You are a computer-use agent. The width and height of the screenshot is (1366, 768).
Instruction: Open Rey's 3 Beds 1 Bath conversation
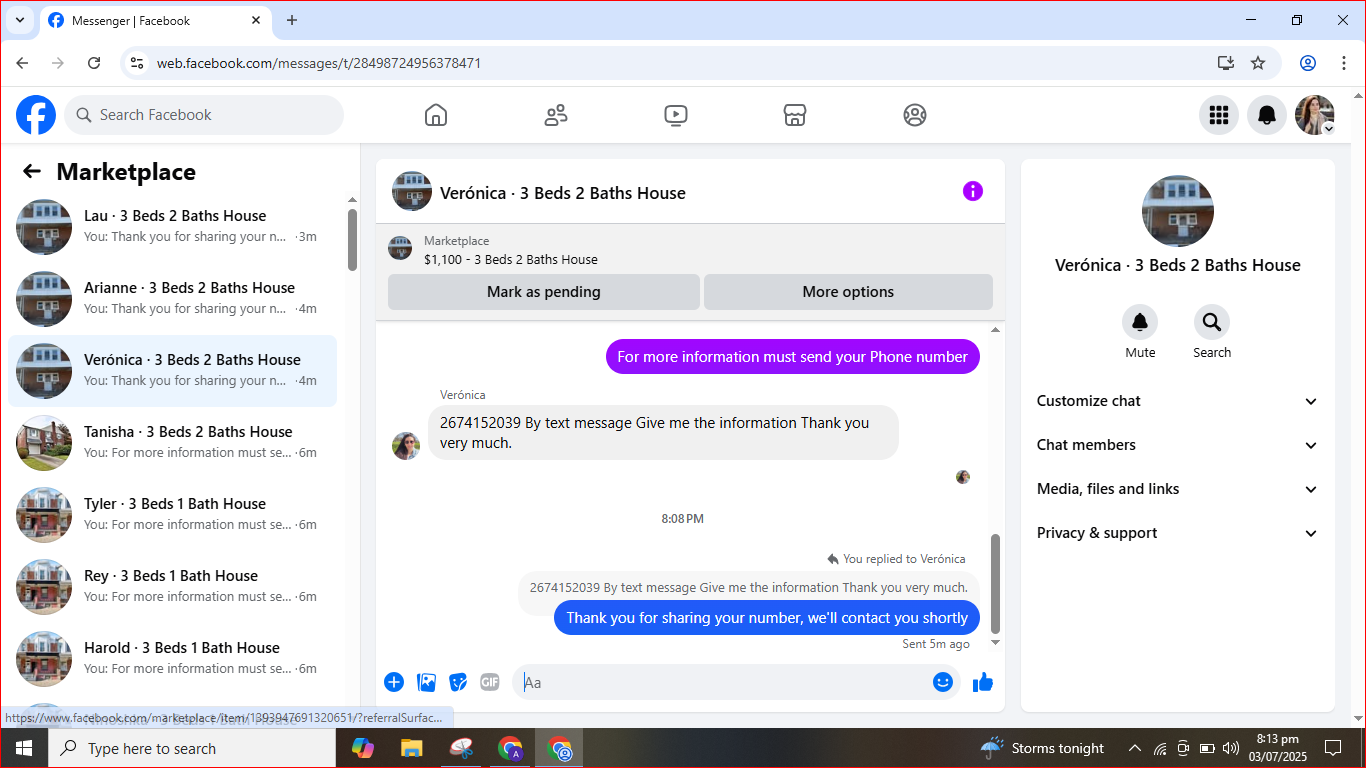173,587
